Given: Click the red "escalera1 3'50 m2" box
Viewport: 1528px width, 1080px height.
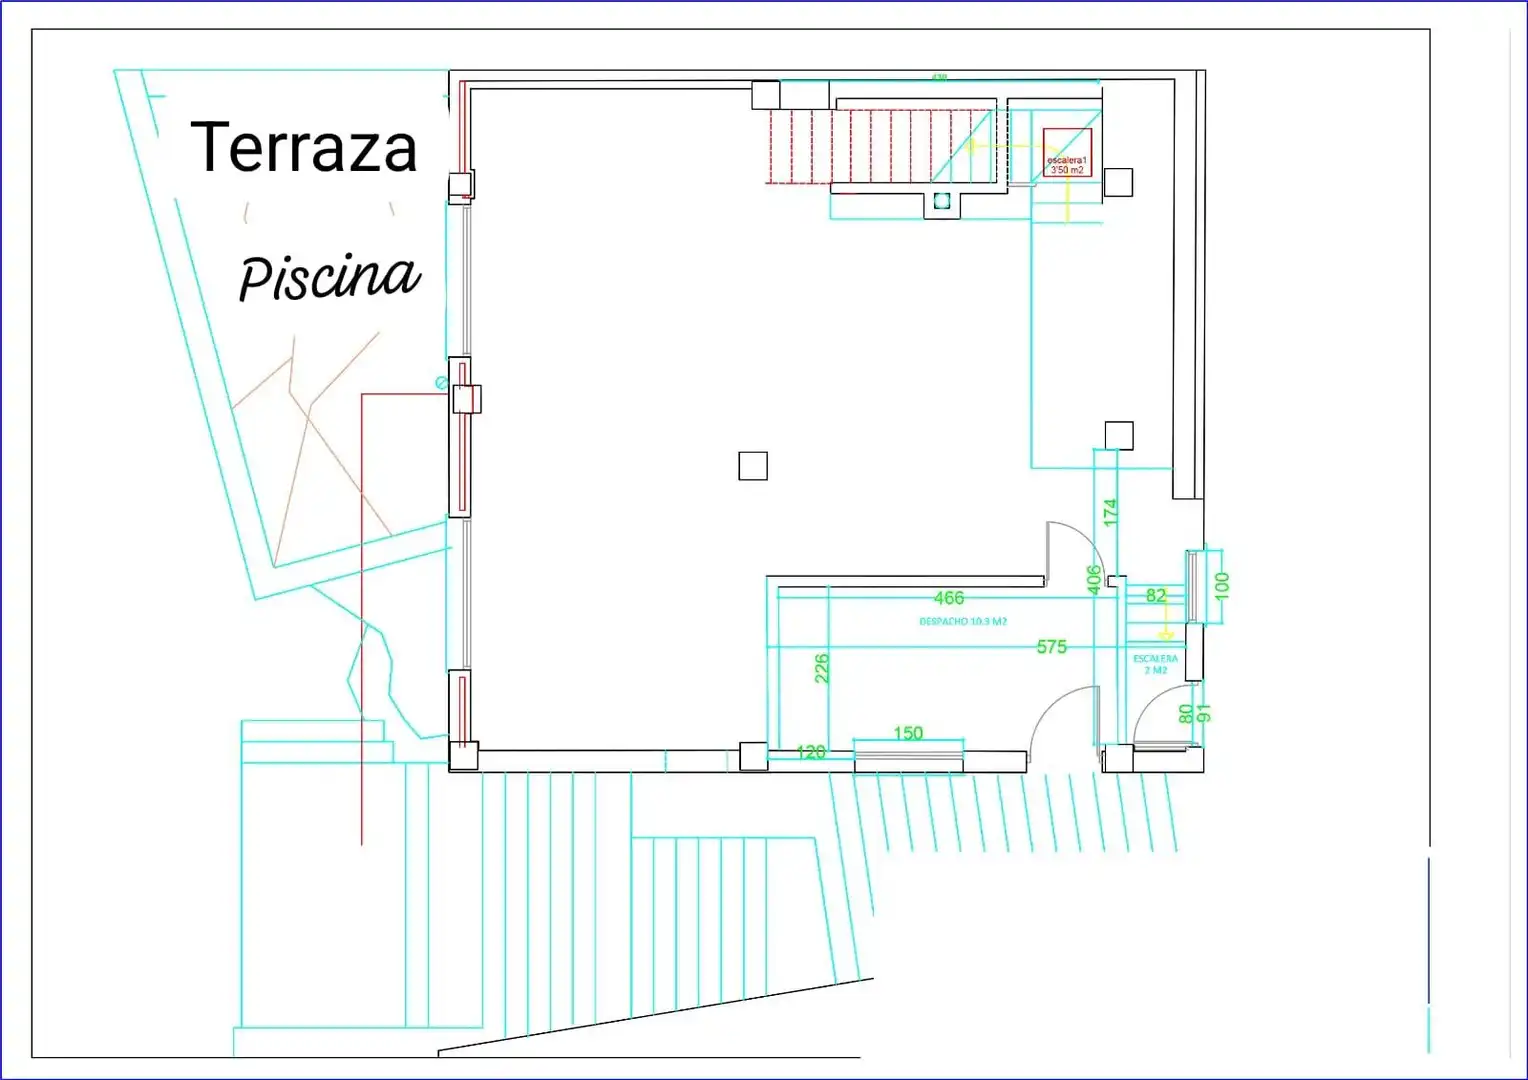Looking at the screenshot, I should pos(1067,153).
